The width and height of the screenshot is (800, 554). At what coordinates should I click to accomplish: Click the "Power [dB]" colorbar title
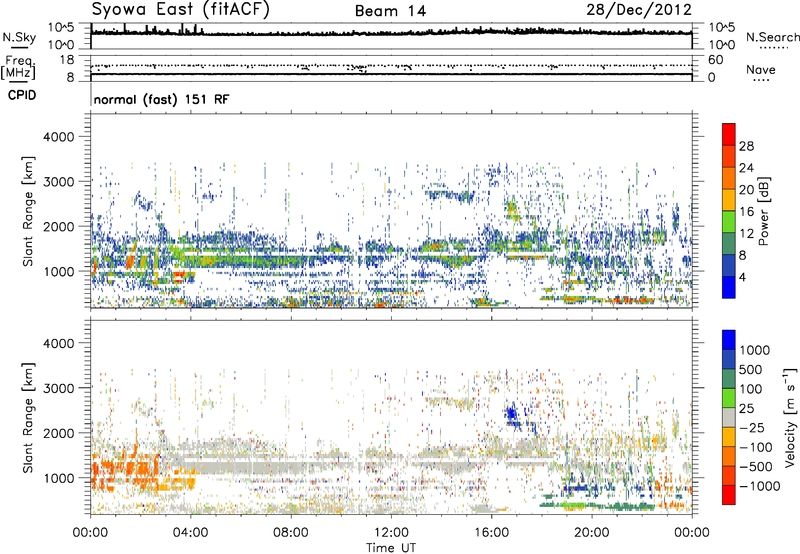(x=764, y=211)
